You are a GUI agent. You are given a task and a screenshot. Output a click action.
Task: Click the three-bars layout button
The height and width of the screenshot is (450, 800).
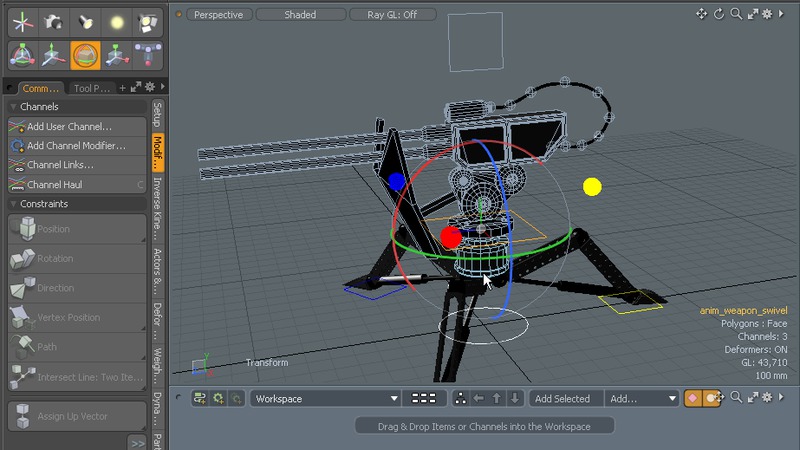[423, 398]
